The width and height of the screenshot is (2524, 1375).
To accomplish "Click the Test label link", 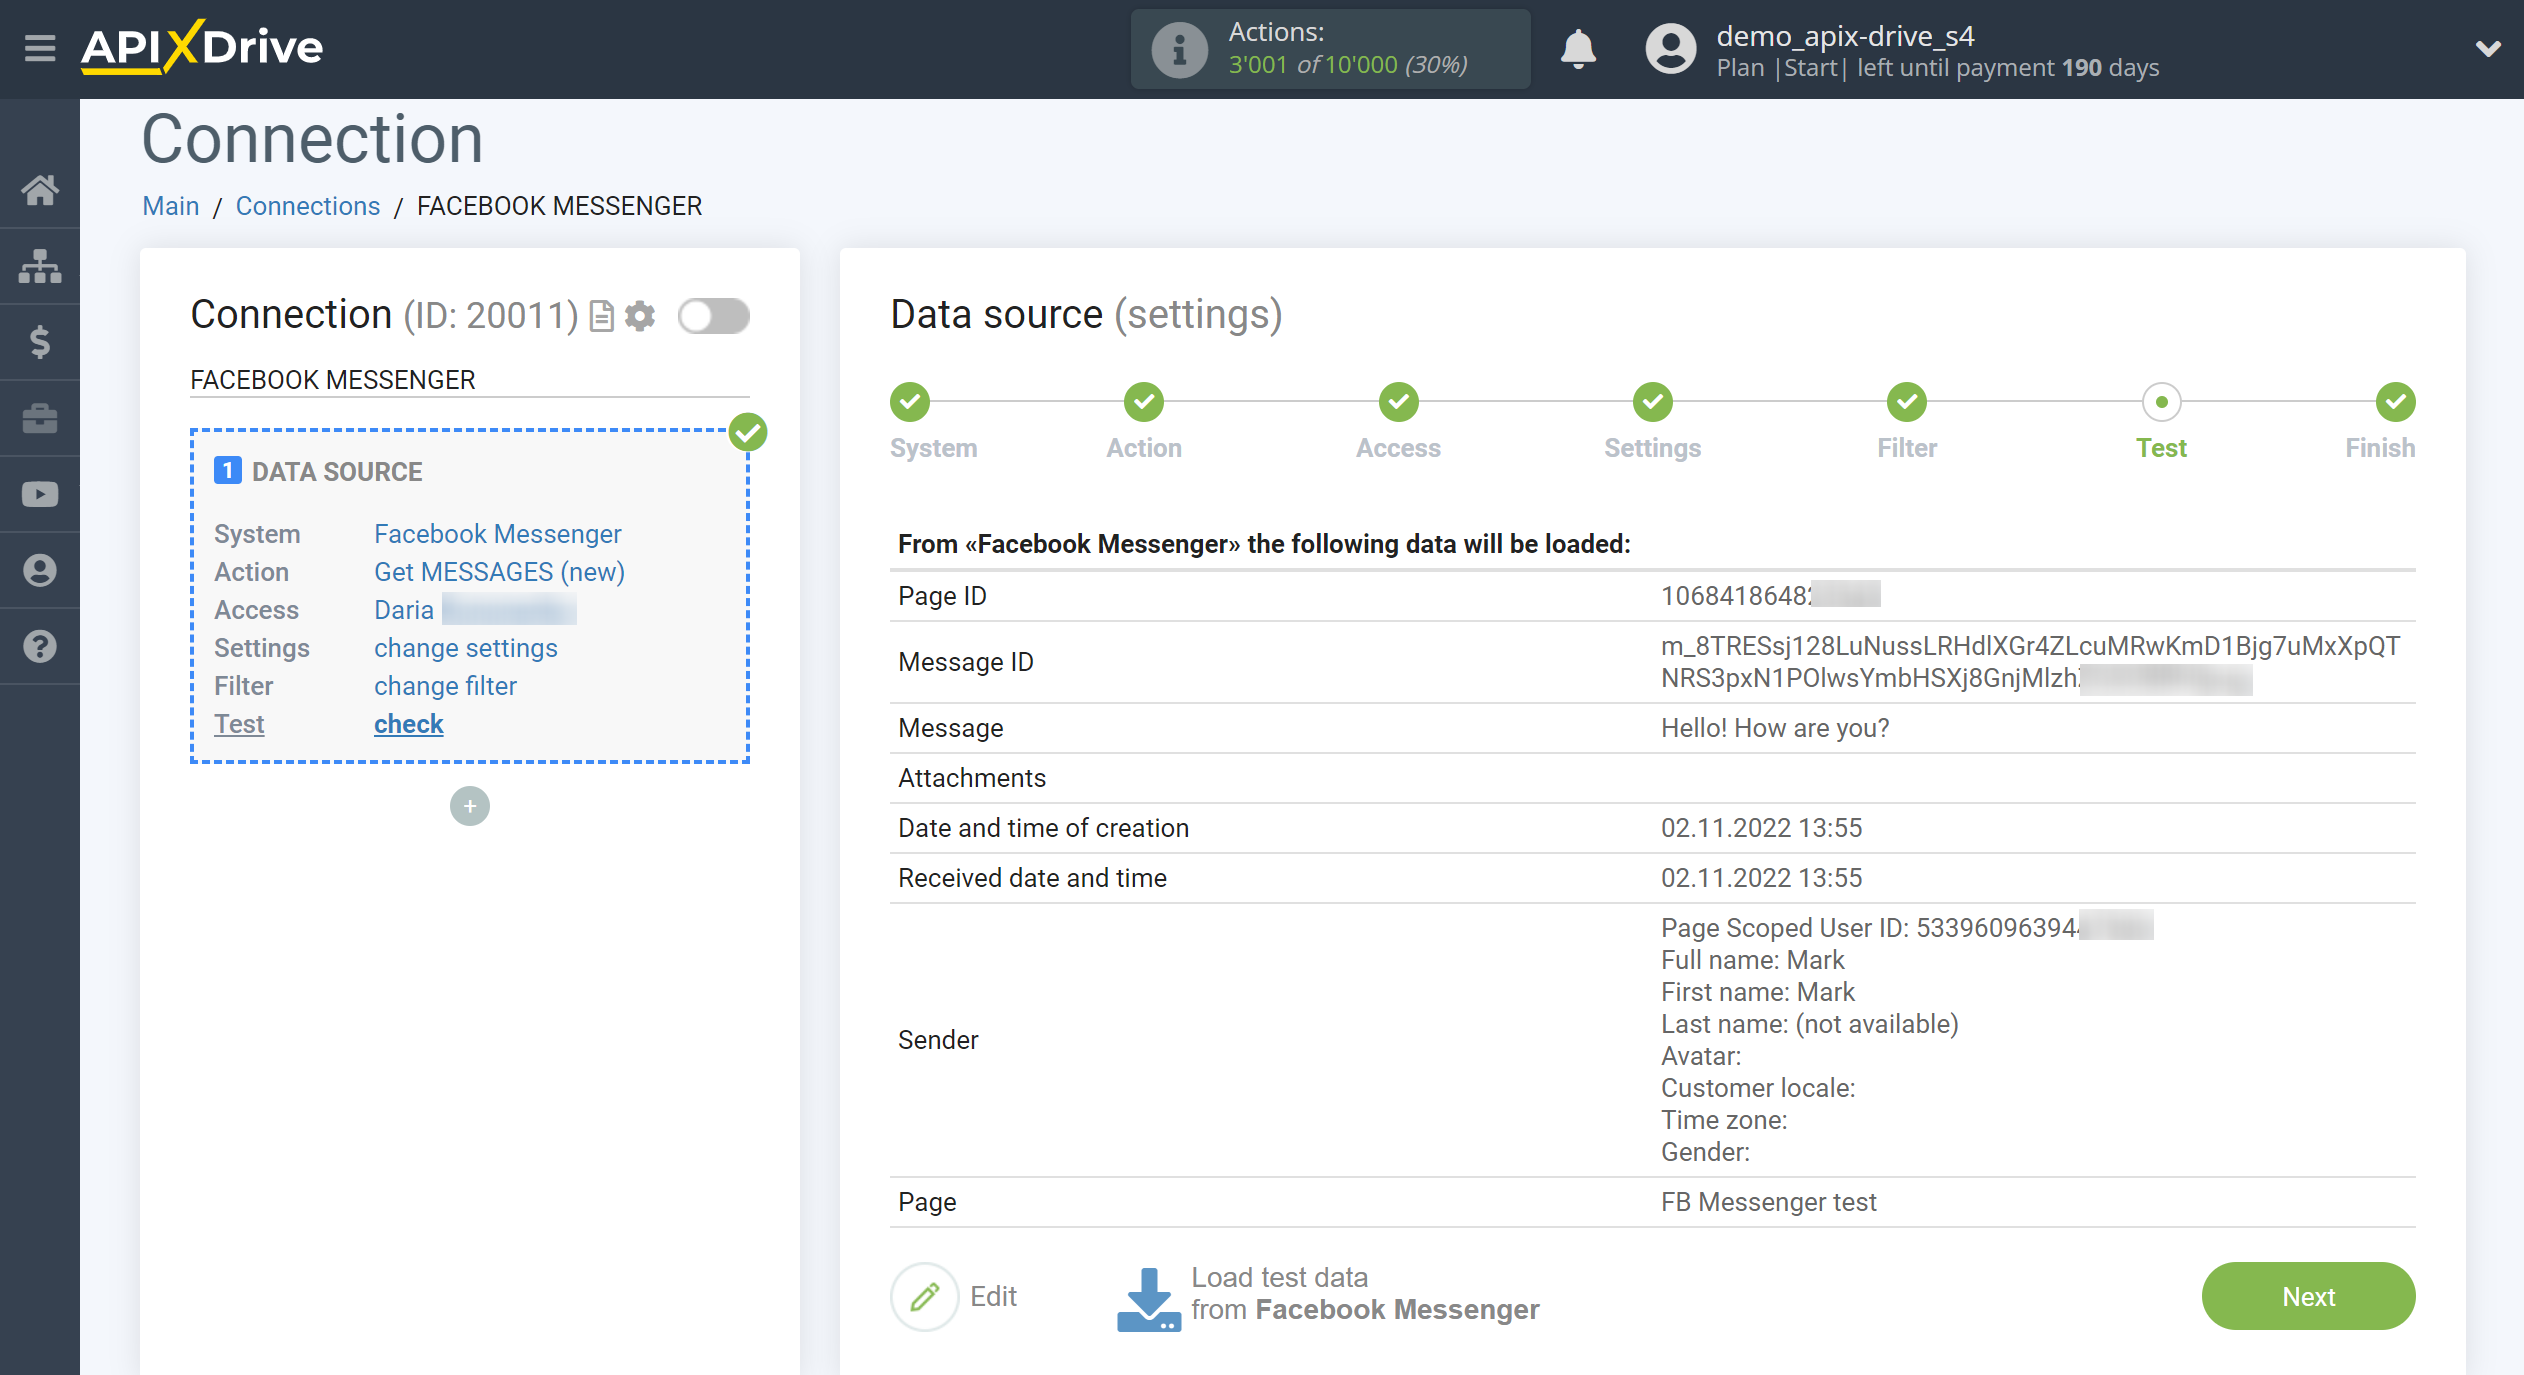I will pos(239,724).
